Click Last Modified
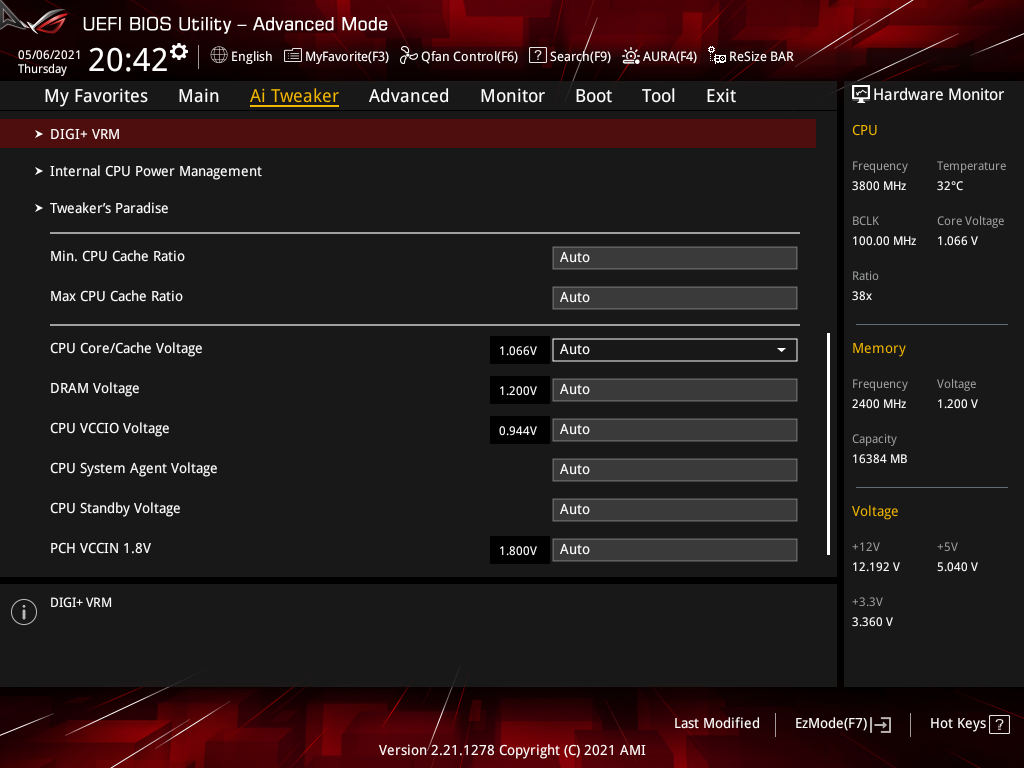 (x=716, y=724)
